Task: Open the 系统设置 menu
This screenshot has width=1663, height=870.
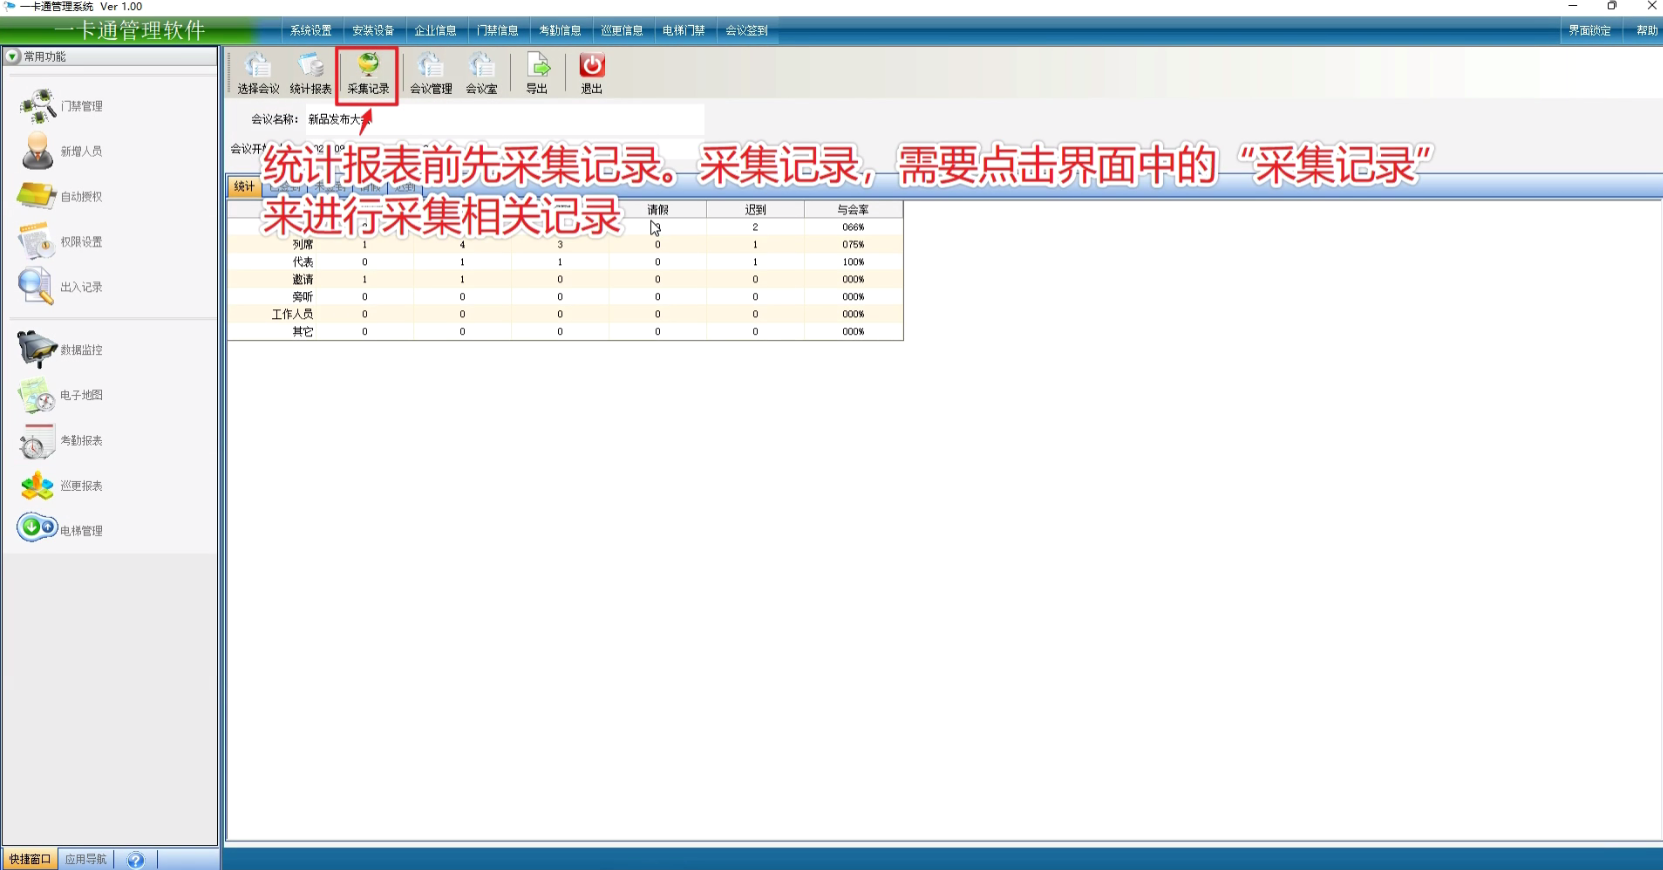Action: coord(311,31)
